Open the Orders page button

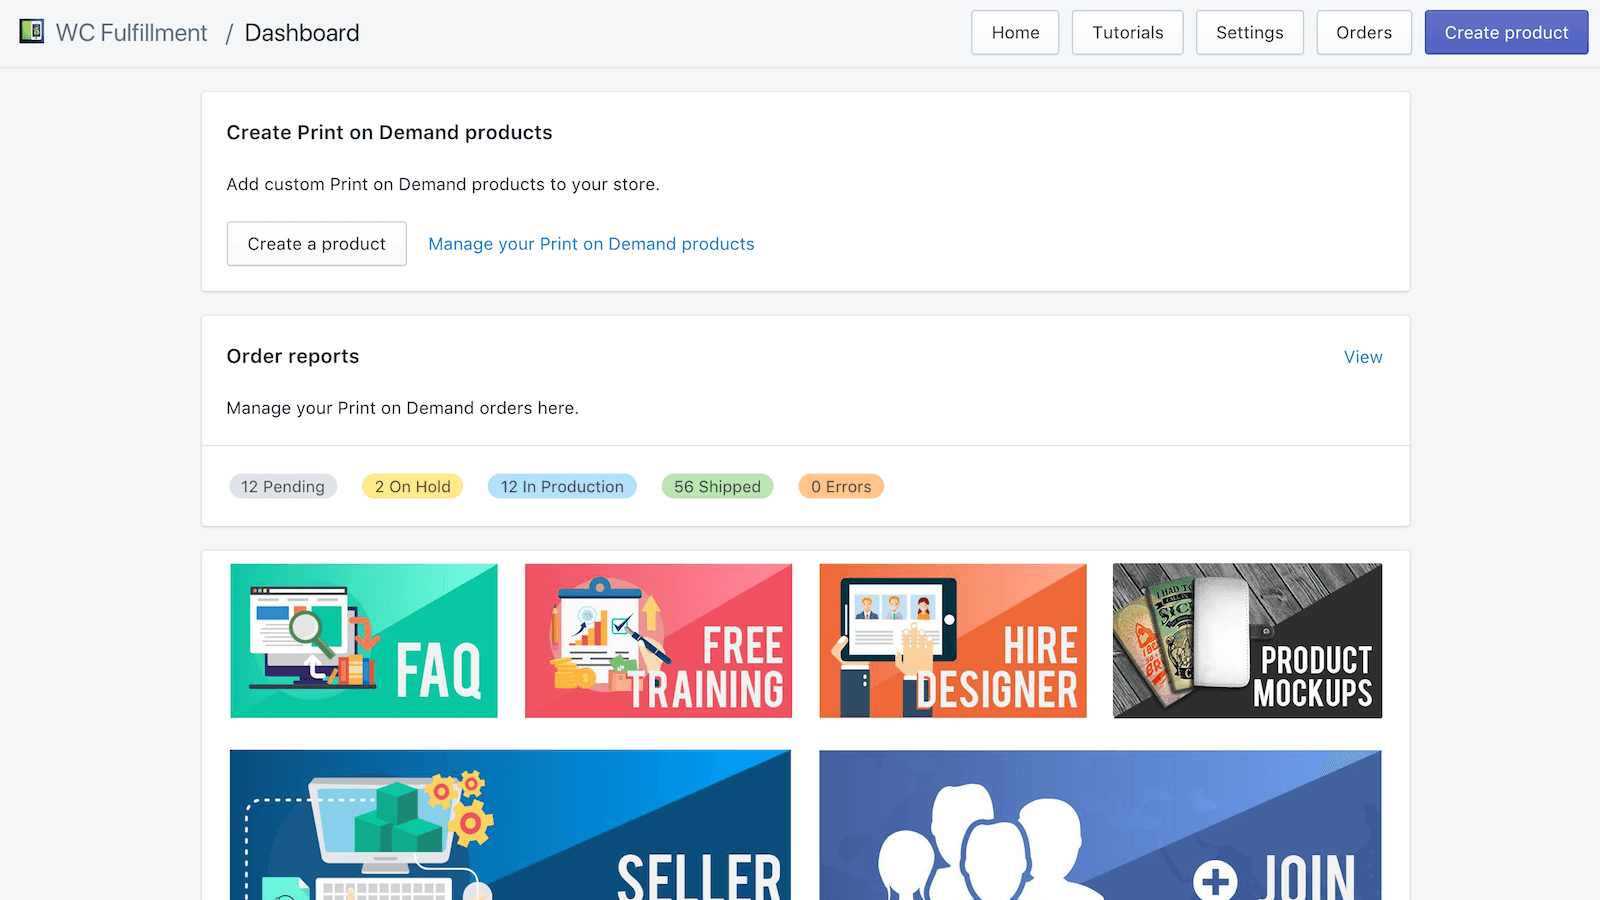coord(1363,32)
